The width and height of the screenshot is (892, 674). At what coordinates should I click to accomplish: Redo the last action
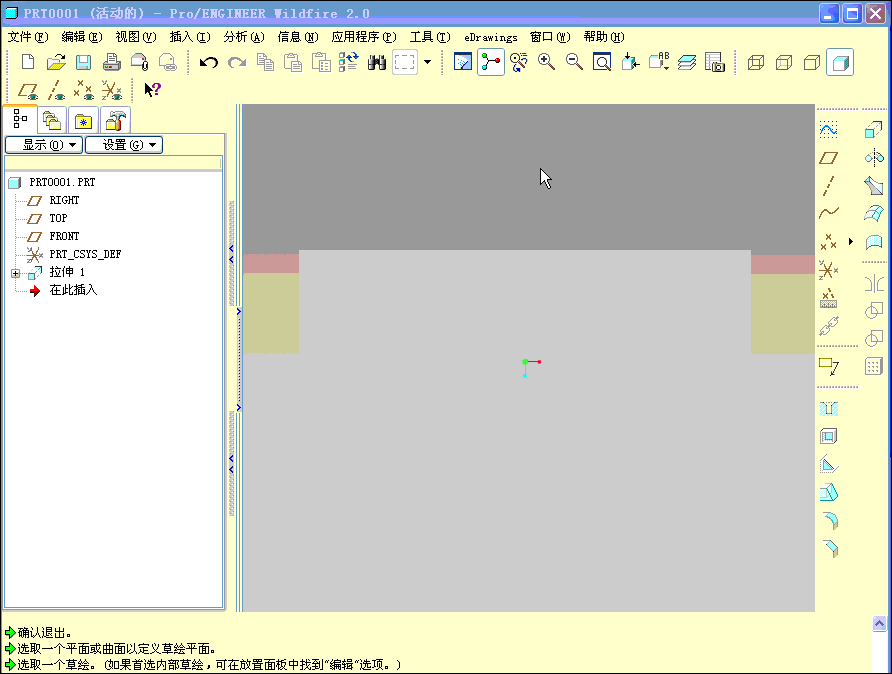click(x=237, y=62)
